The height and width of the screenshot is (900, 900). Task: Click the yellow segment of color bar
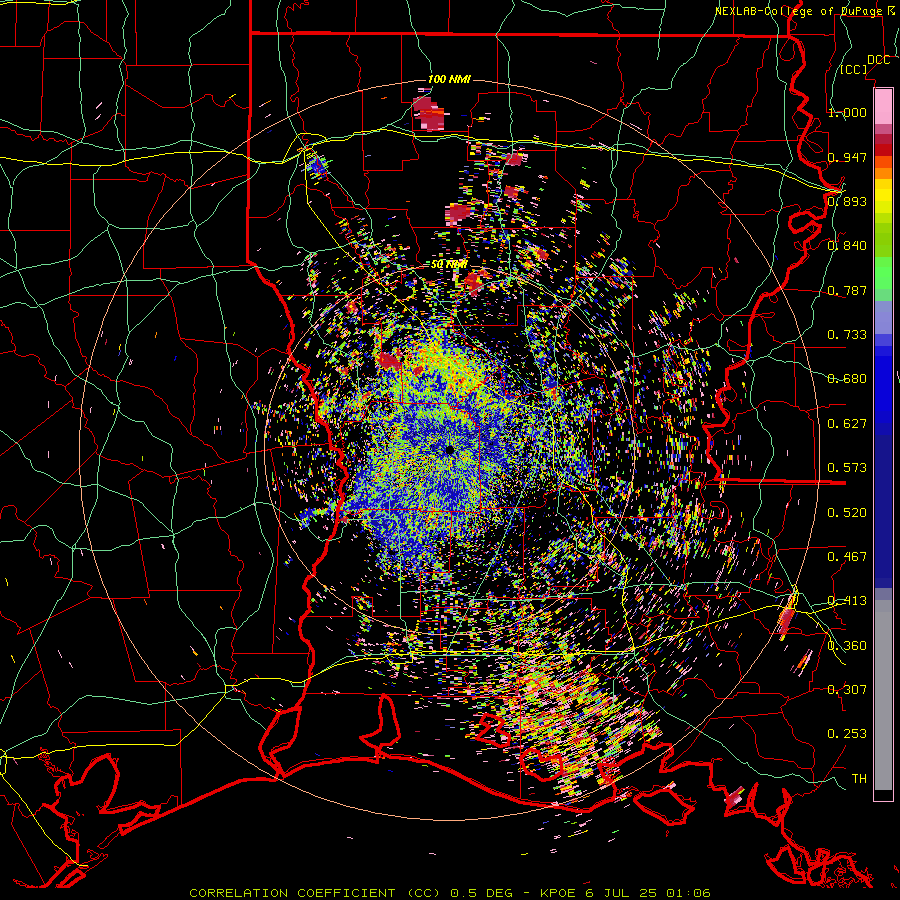[883, 196]
